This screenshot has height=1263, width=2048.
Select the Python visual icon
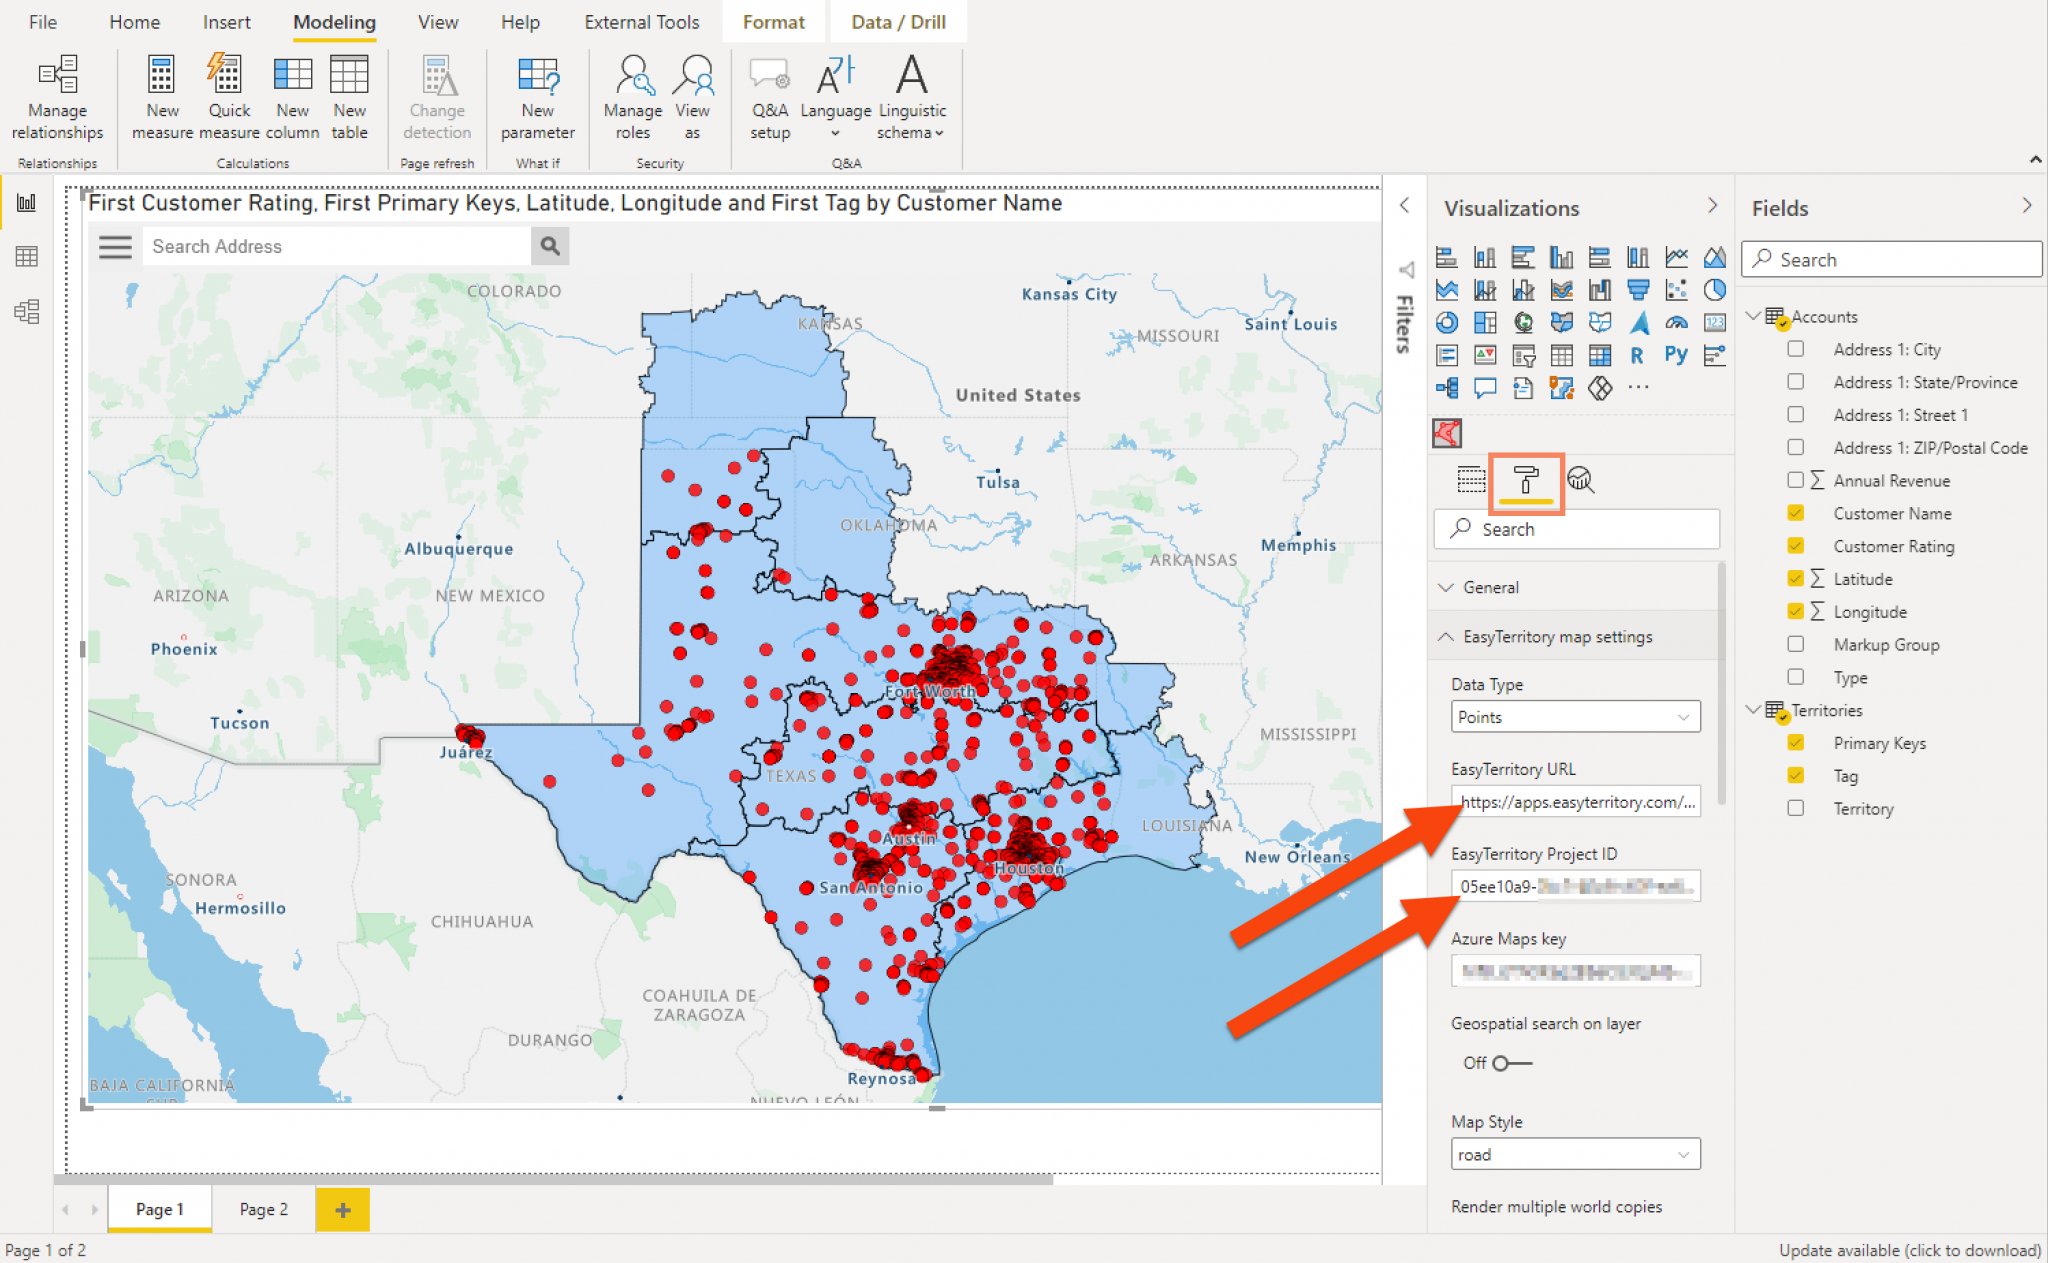coord(1677,356)
